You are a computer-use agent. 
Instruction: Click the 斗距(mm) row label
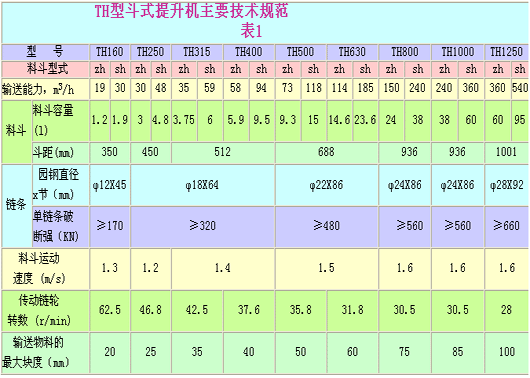click(x=60, y=152)
